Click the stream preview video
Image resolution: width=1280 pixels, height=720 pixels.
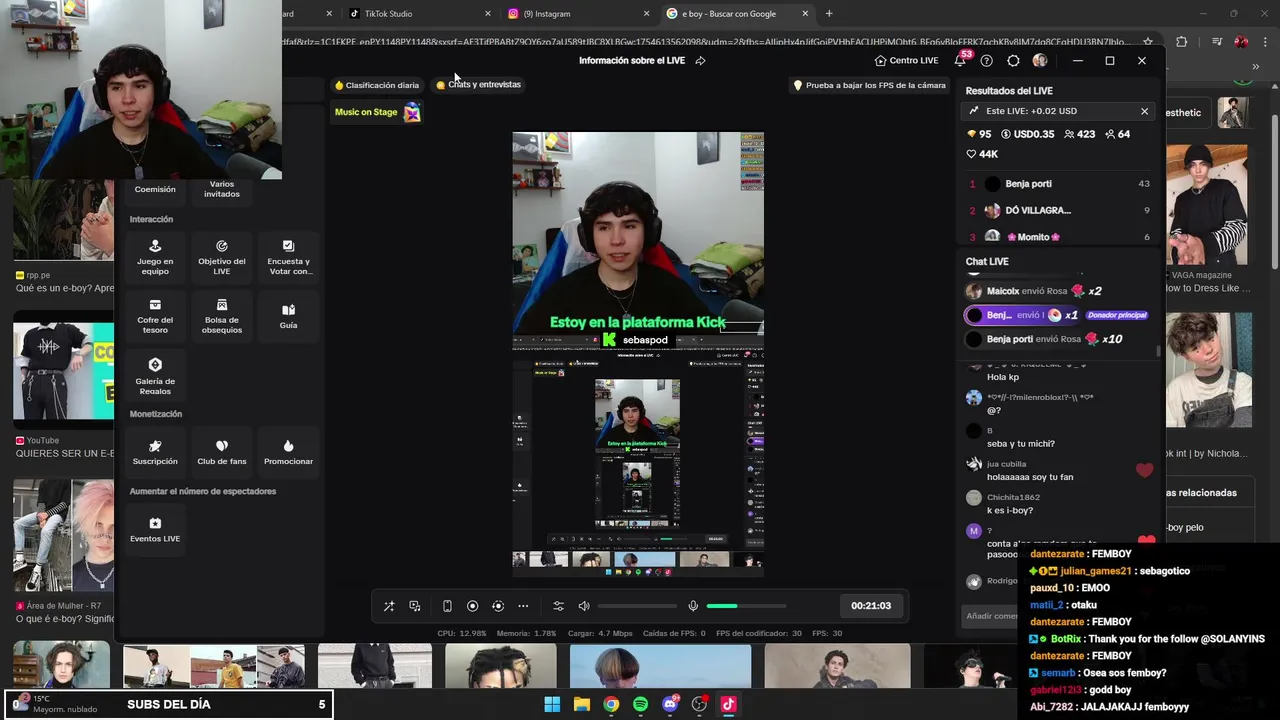(638, 354)
